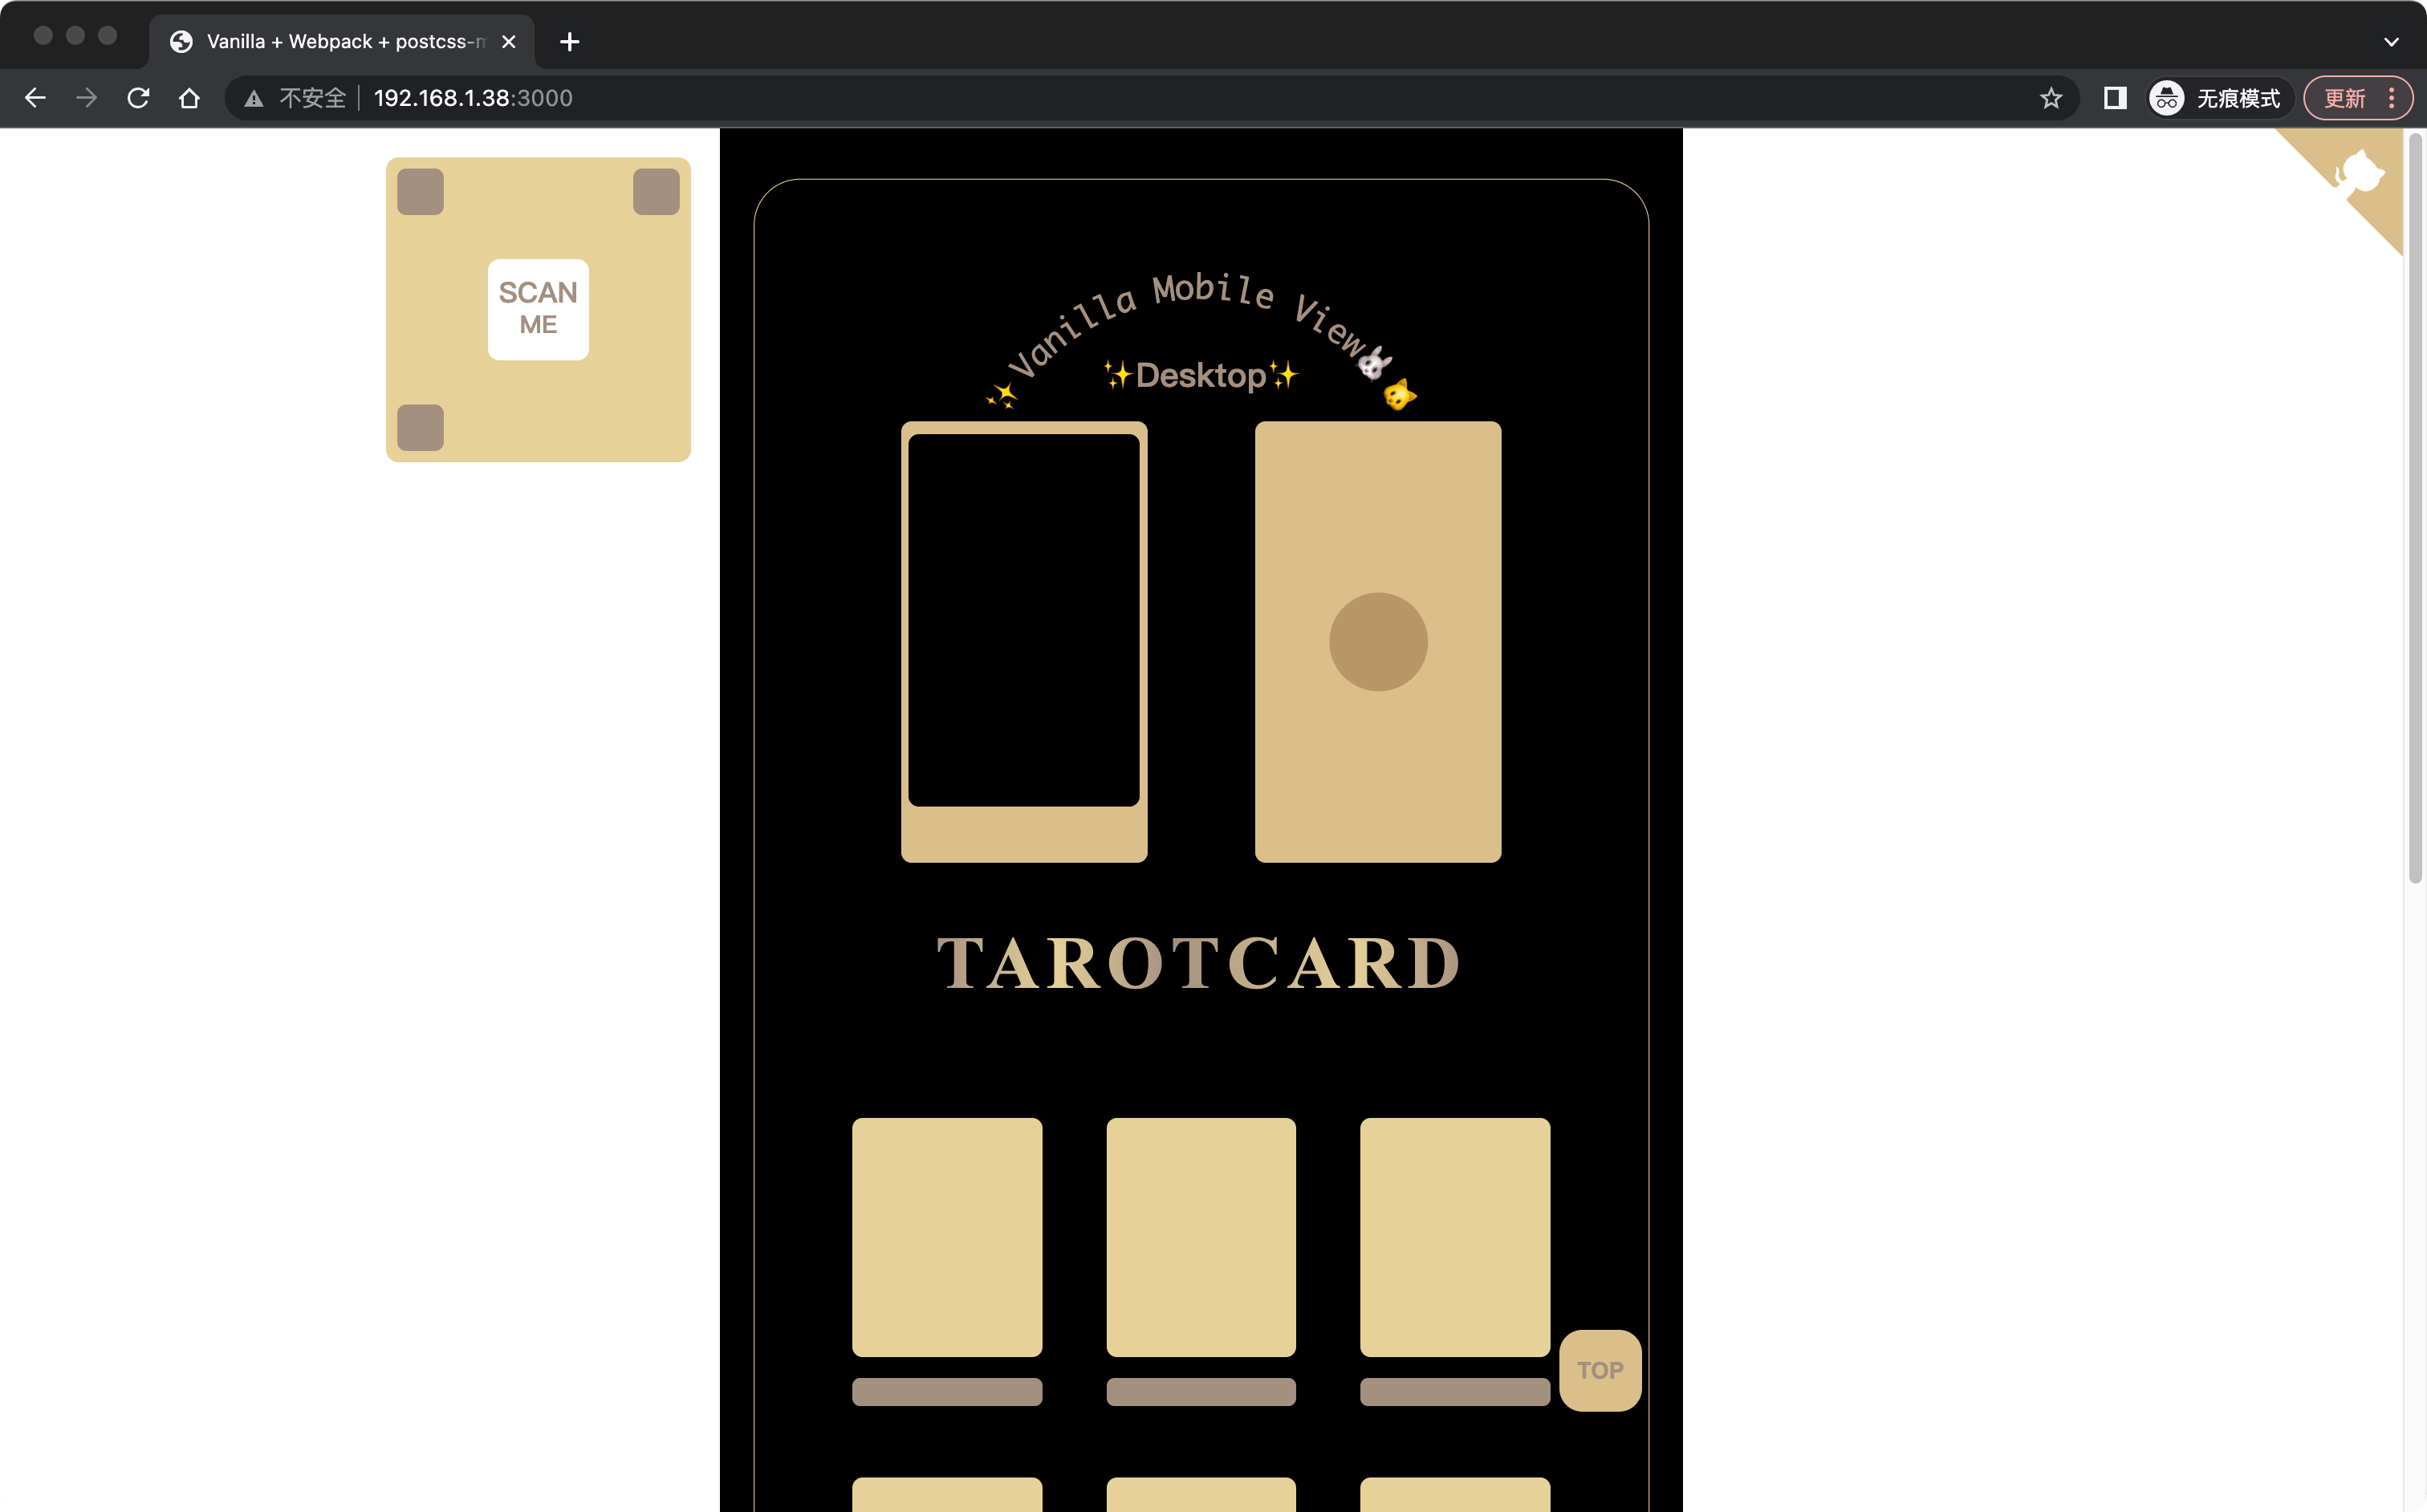Expand the tab search chevron

tap(2391, 42)
